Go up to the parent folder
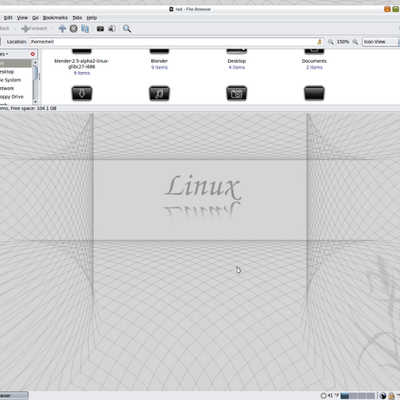Viewport: 400px width, 400px height. pyautogui.click(x=62, y=29)
